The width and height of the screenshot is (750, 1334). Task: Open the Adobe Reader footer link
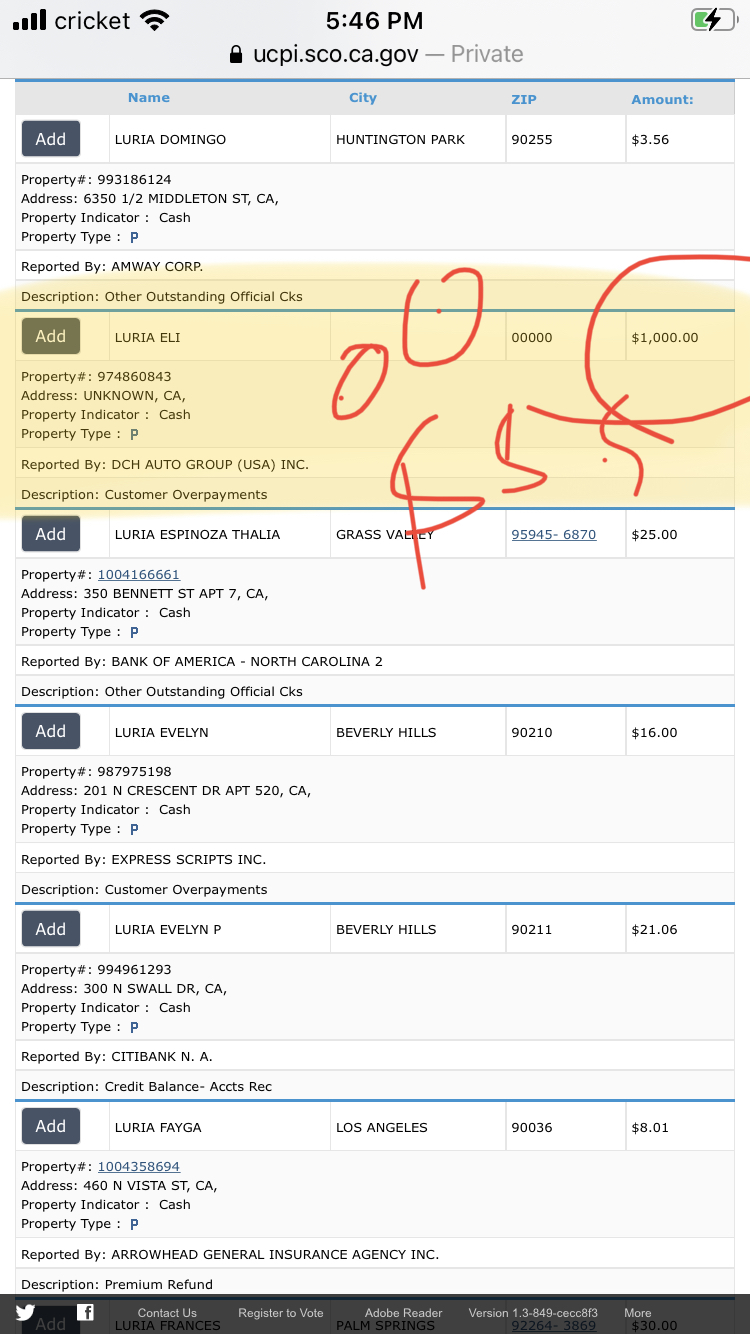(404, 1313)
